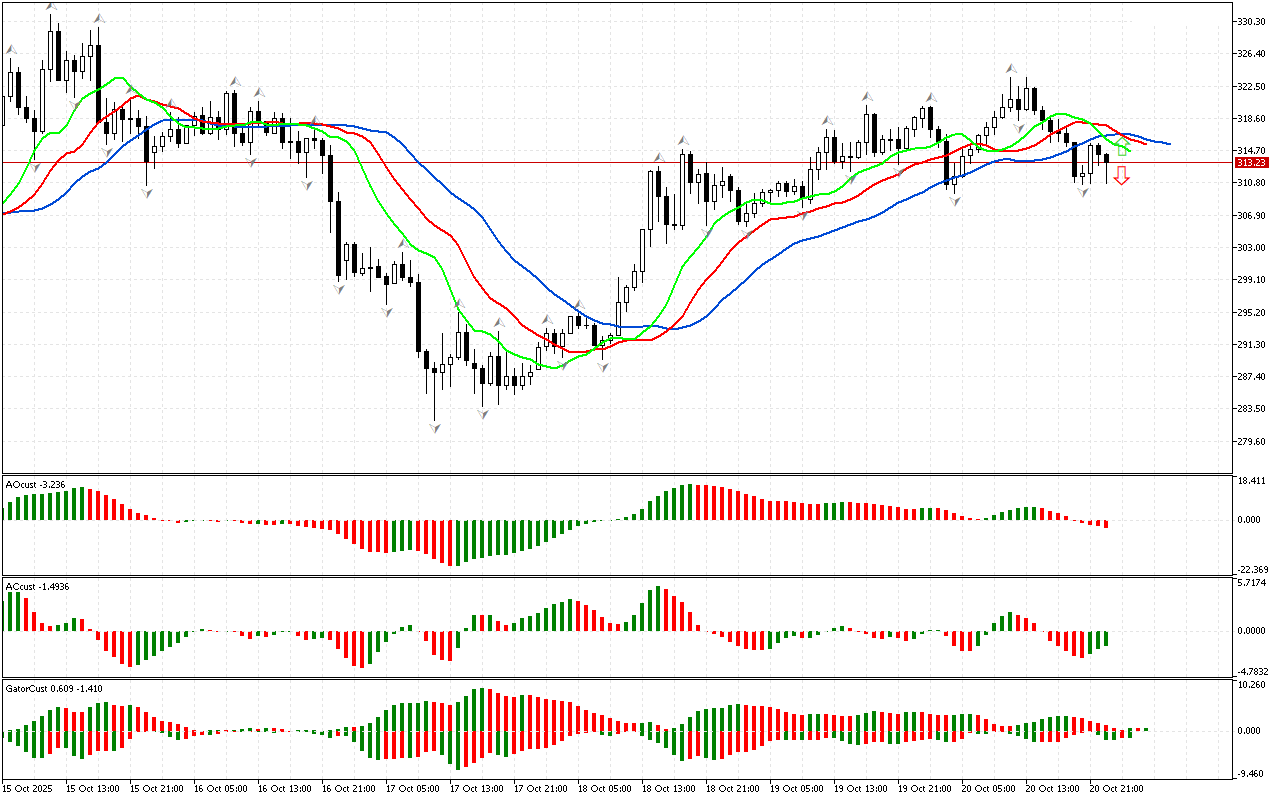The height and width of the screenshot is (800, 1280).
Task: Click the red 313.23 current price tag
Action: point(1252,162)
